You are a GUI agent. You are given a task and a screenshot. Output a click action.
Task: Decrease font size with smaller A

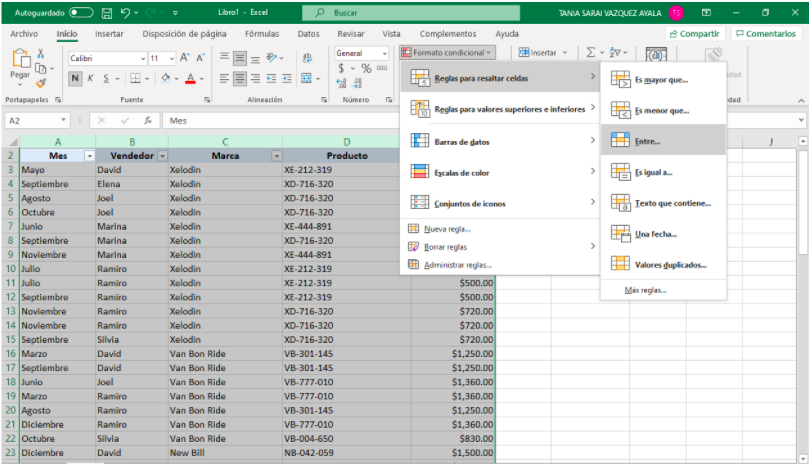[x=200, y=58]
